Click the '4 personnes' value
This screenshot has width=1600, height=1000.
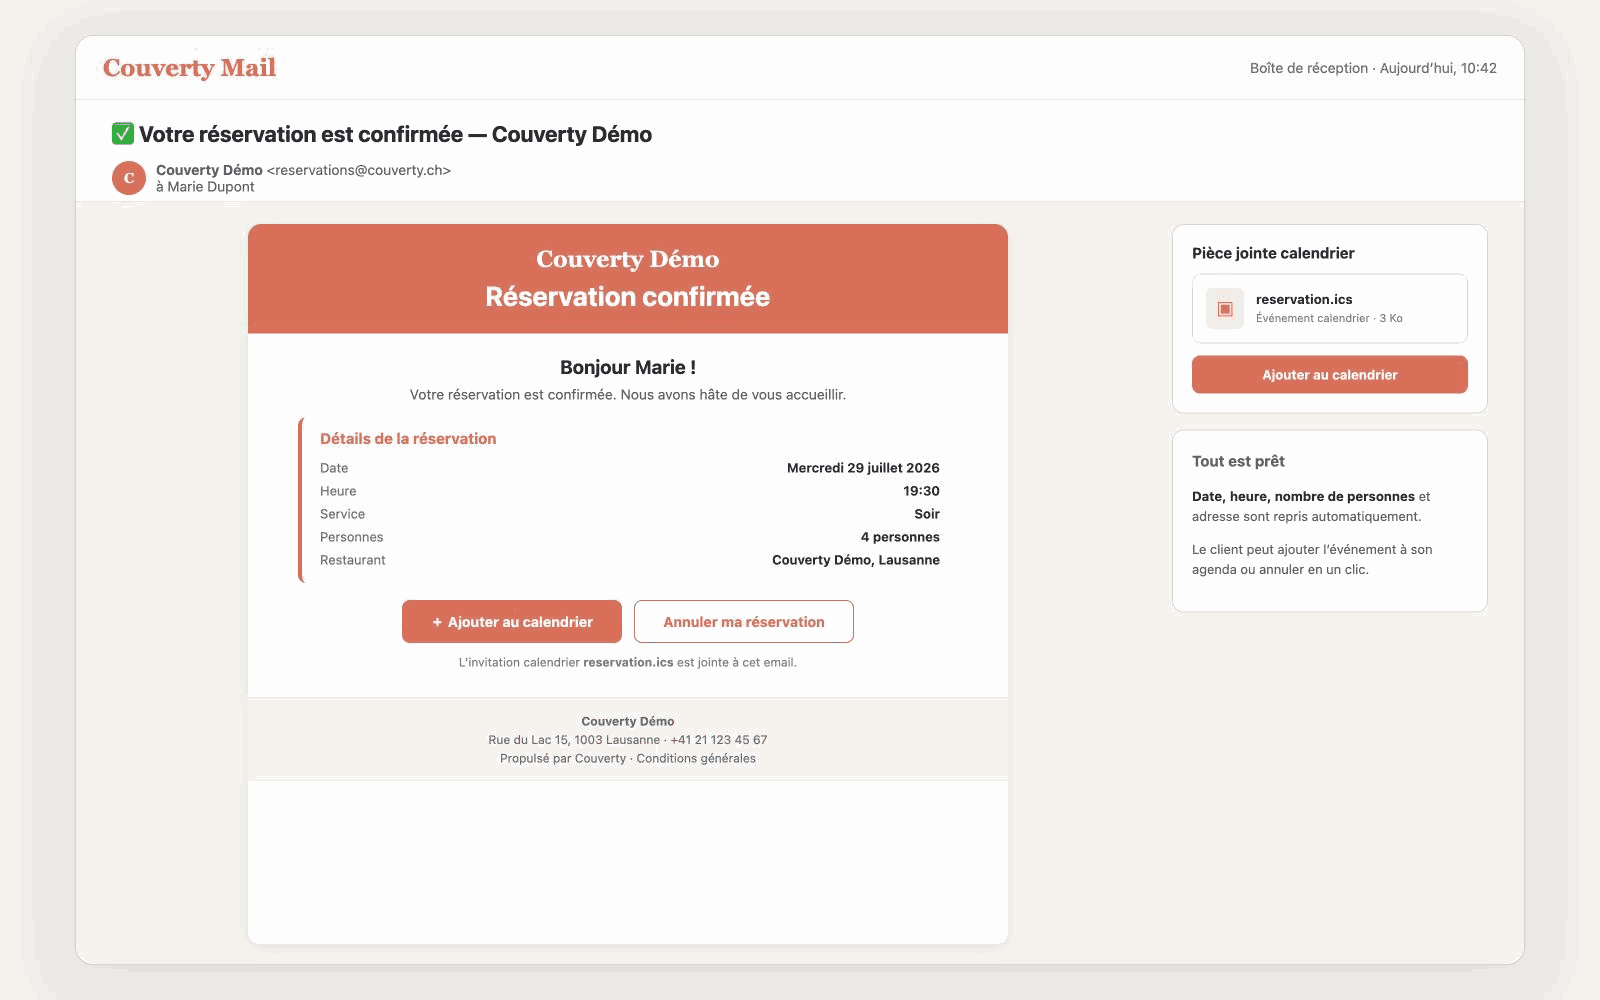point(900,537)
